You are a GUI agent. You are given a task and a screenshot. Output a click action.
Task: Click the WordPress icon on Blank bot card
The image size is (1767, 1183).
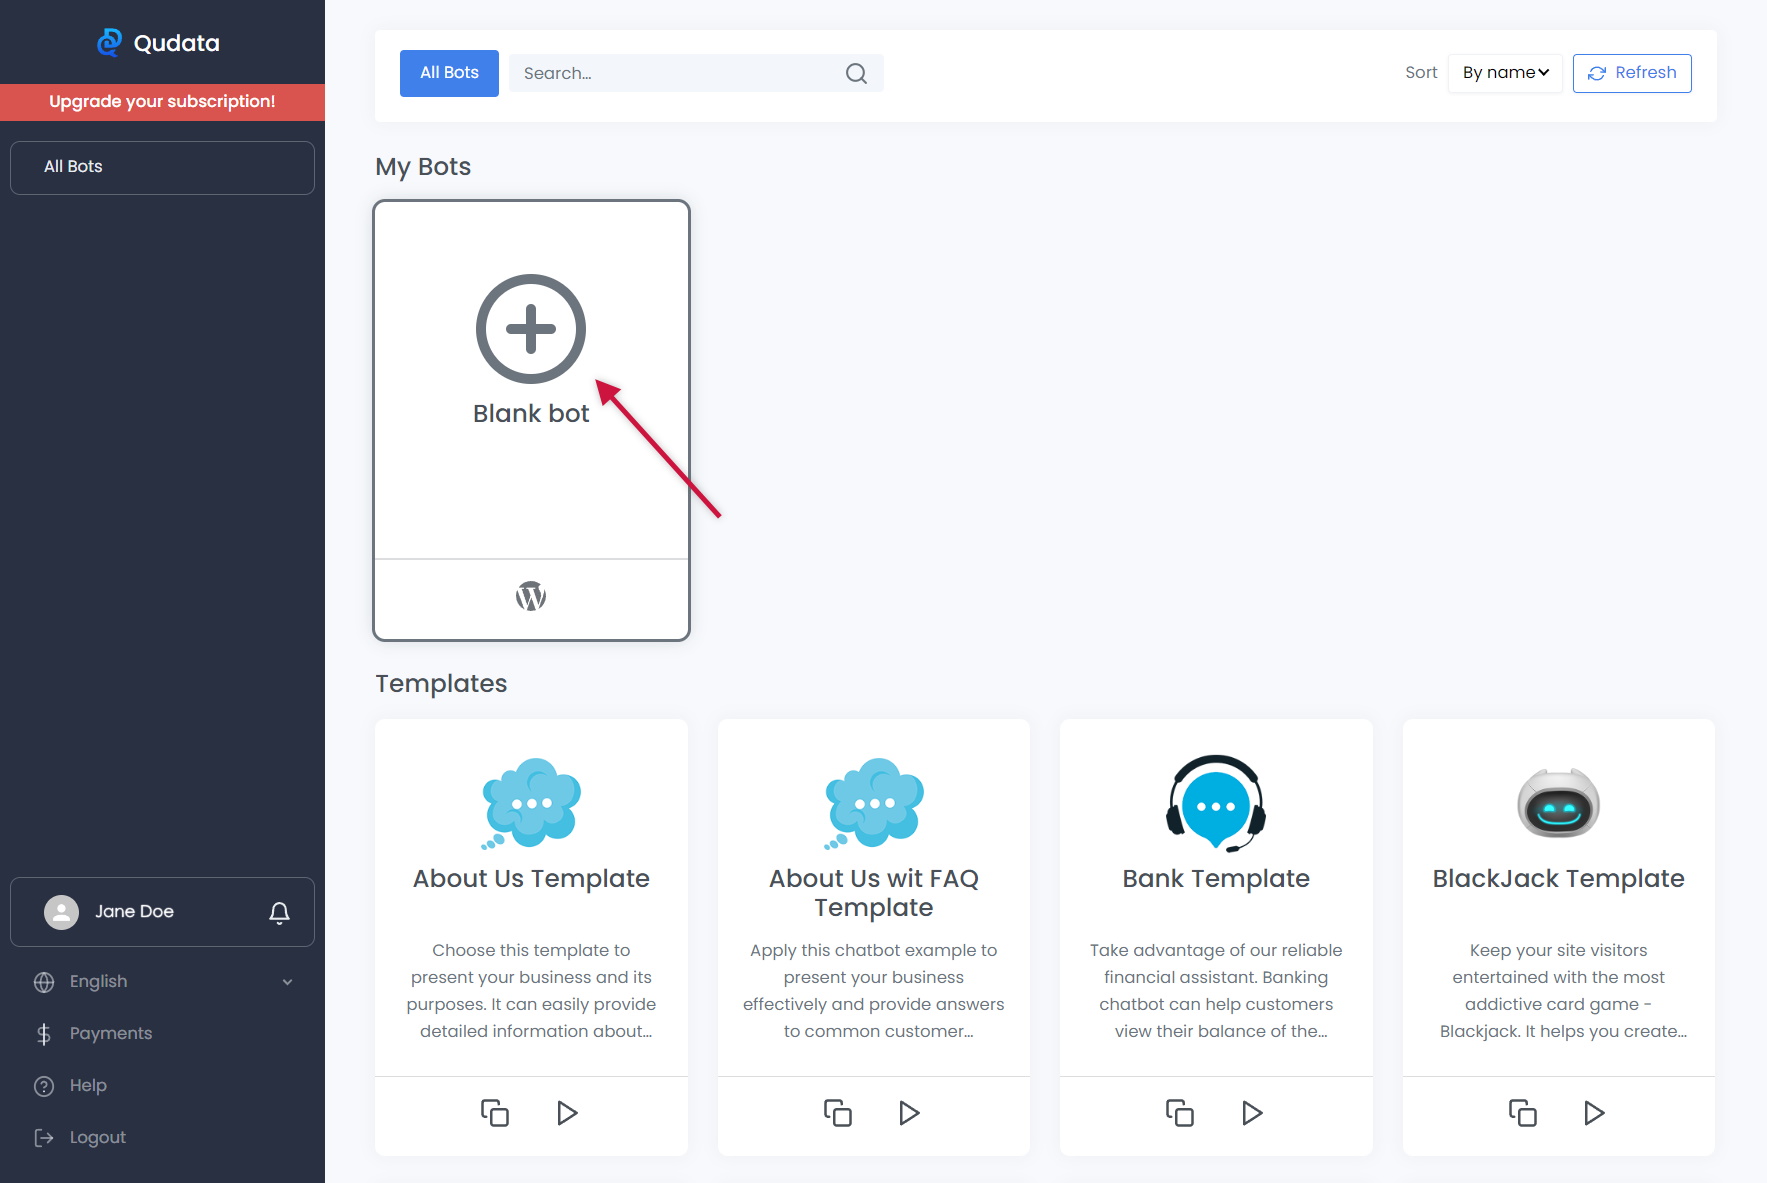[x=530, y=597]
